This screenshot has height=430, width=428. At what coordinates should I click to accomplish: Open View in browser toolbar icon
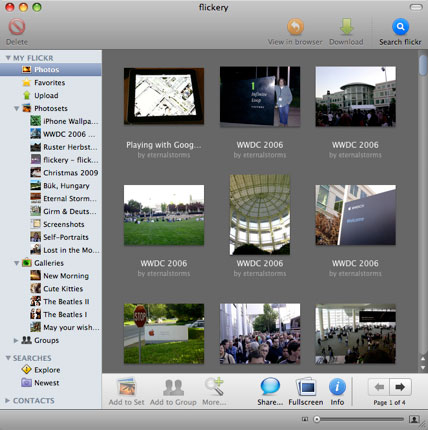pos(295,27)
